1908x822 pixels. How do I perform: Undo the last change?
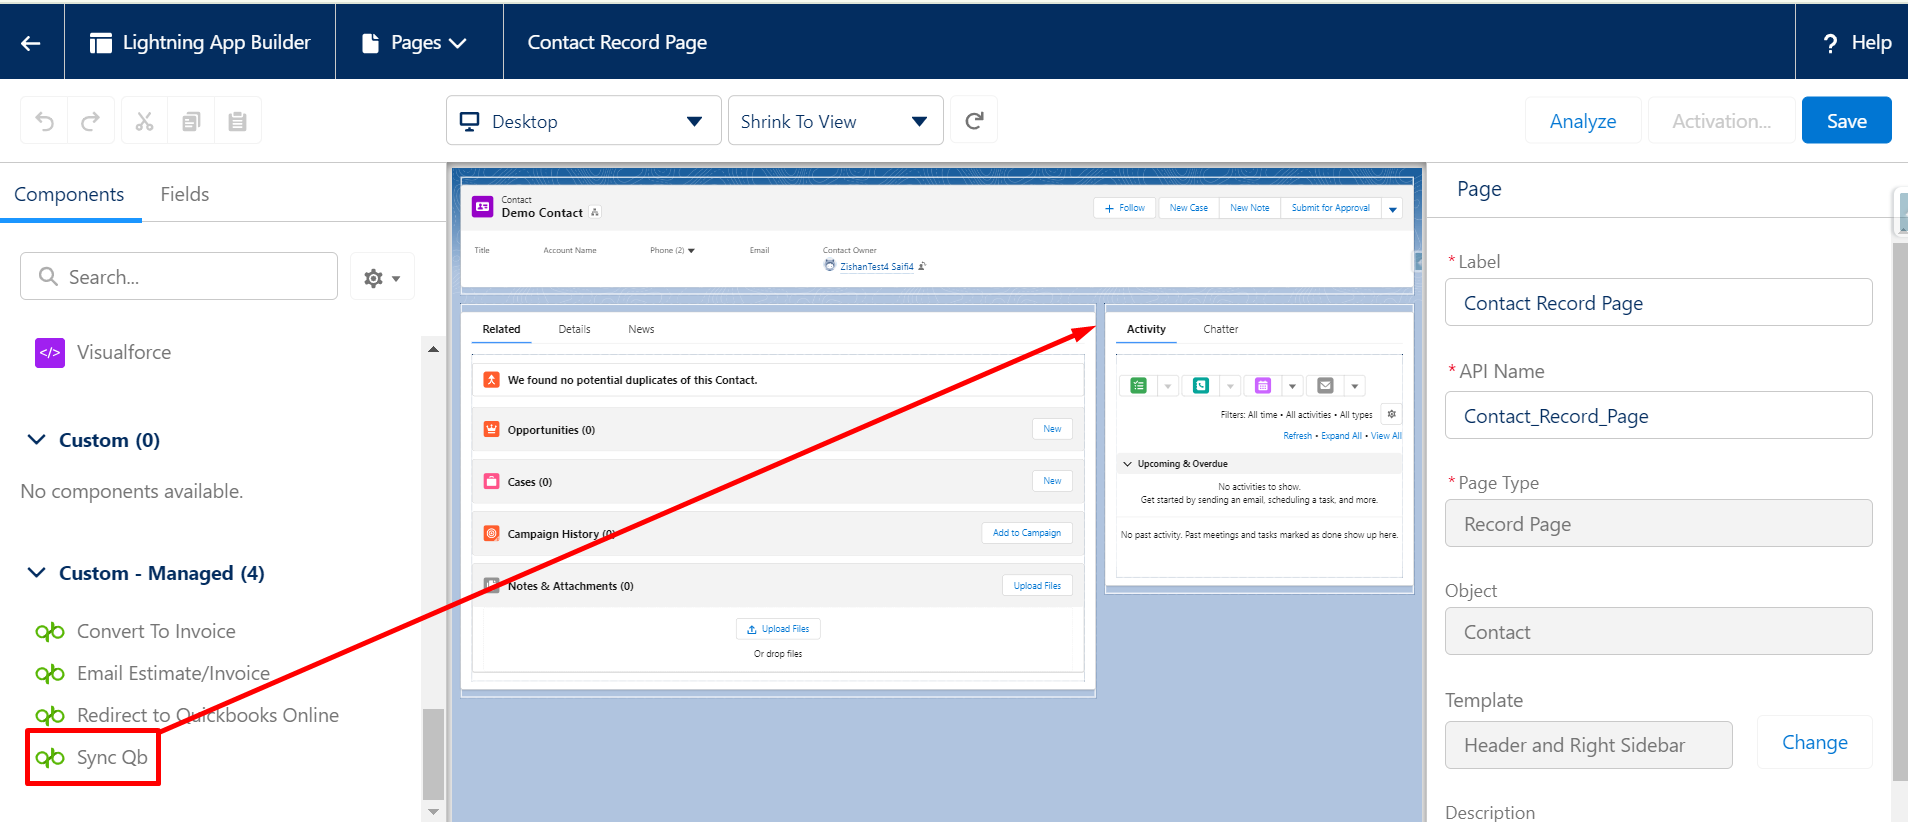tap(45, 121)
